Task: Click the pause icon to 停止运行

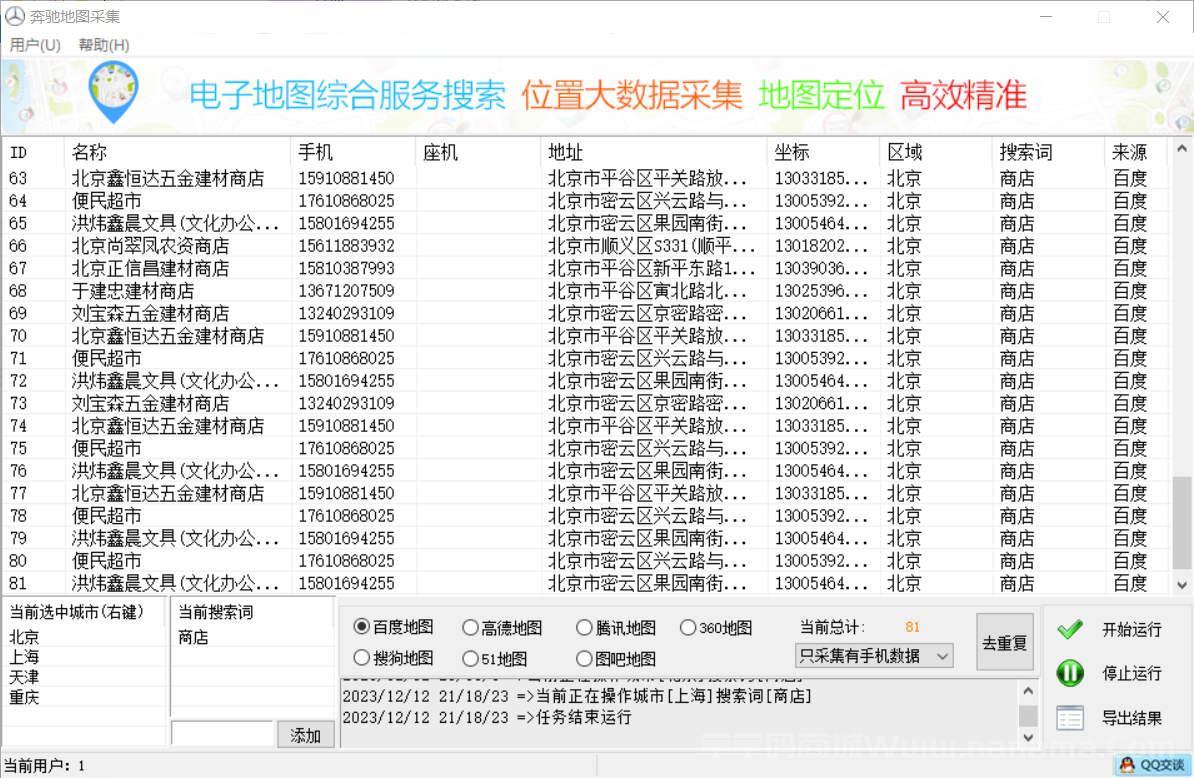Action: click(1069, 673)
